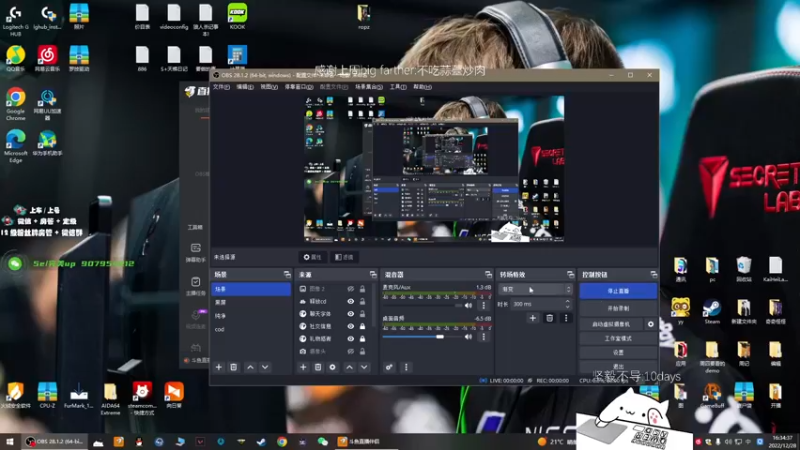Unlock the fourth source lock icon
This screenshot has width=800, height=450.
[x=362, y=326]
